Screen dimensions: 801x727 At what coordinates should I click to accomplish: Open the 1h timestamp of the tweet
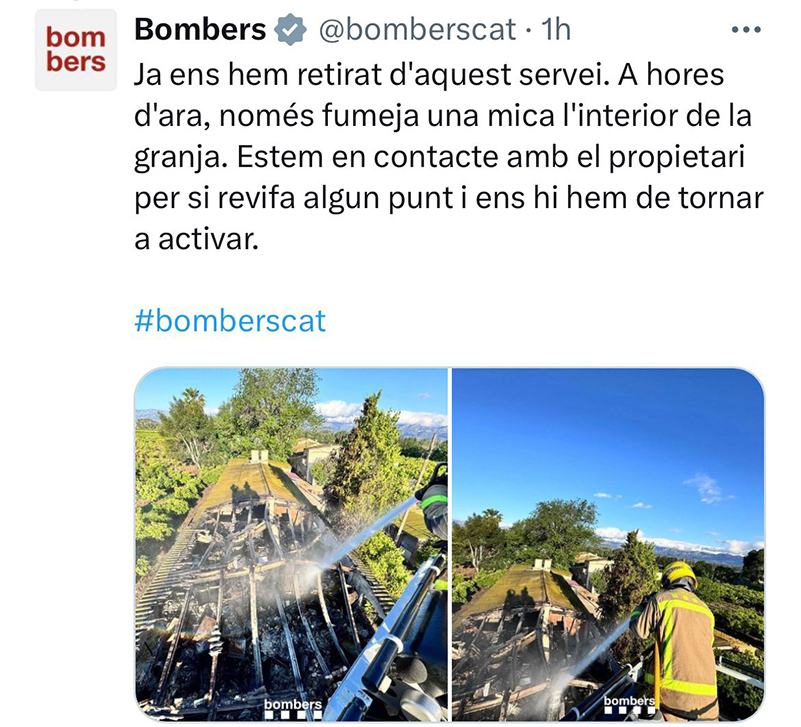pos(555,29)
